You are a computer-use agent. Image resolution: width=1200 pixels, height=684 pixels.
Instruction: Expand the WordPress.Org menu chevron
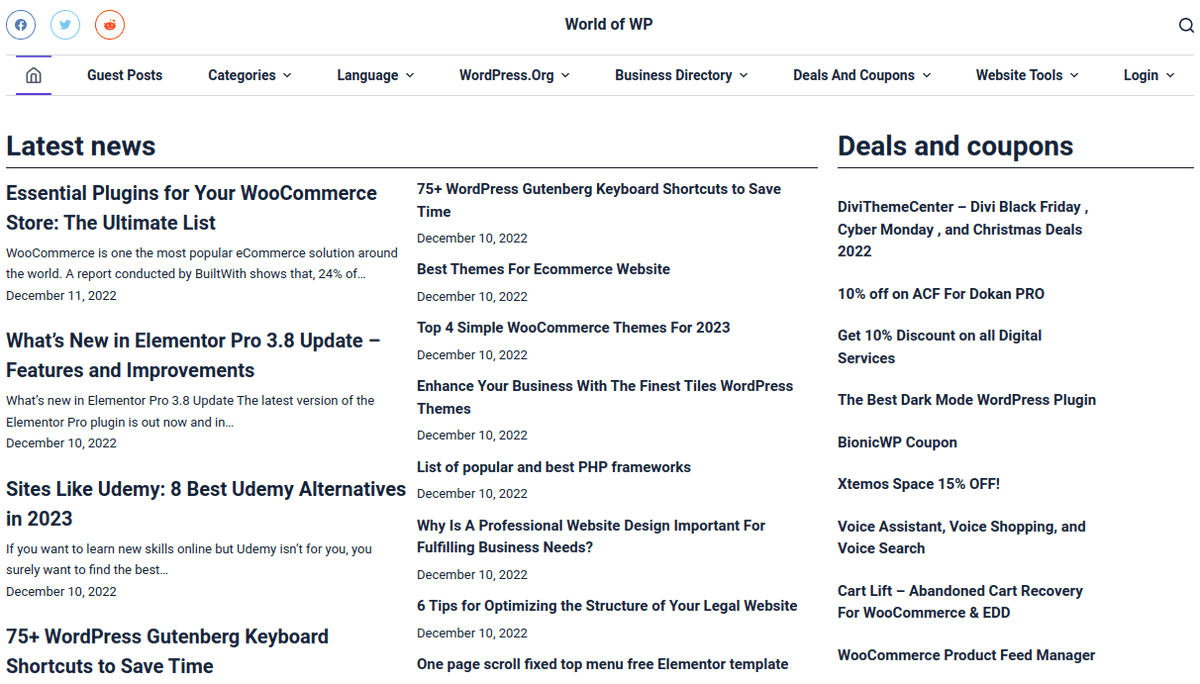[565, 75]
